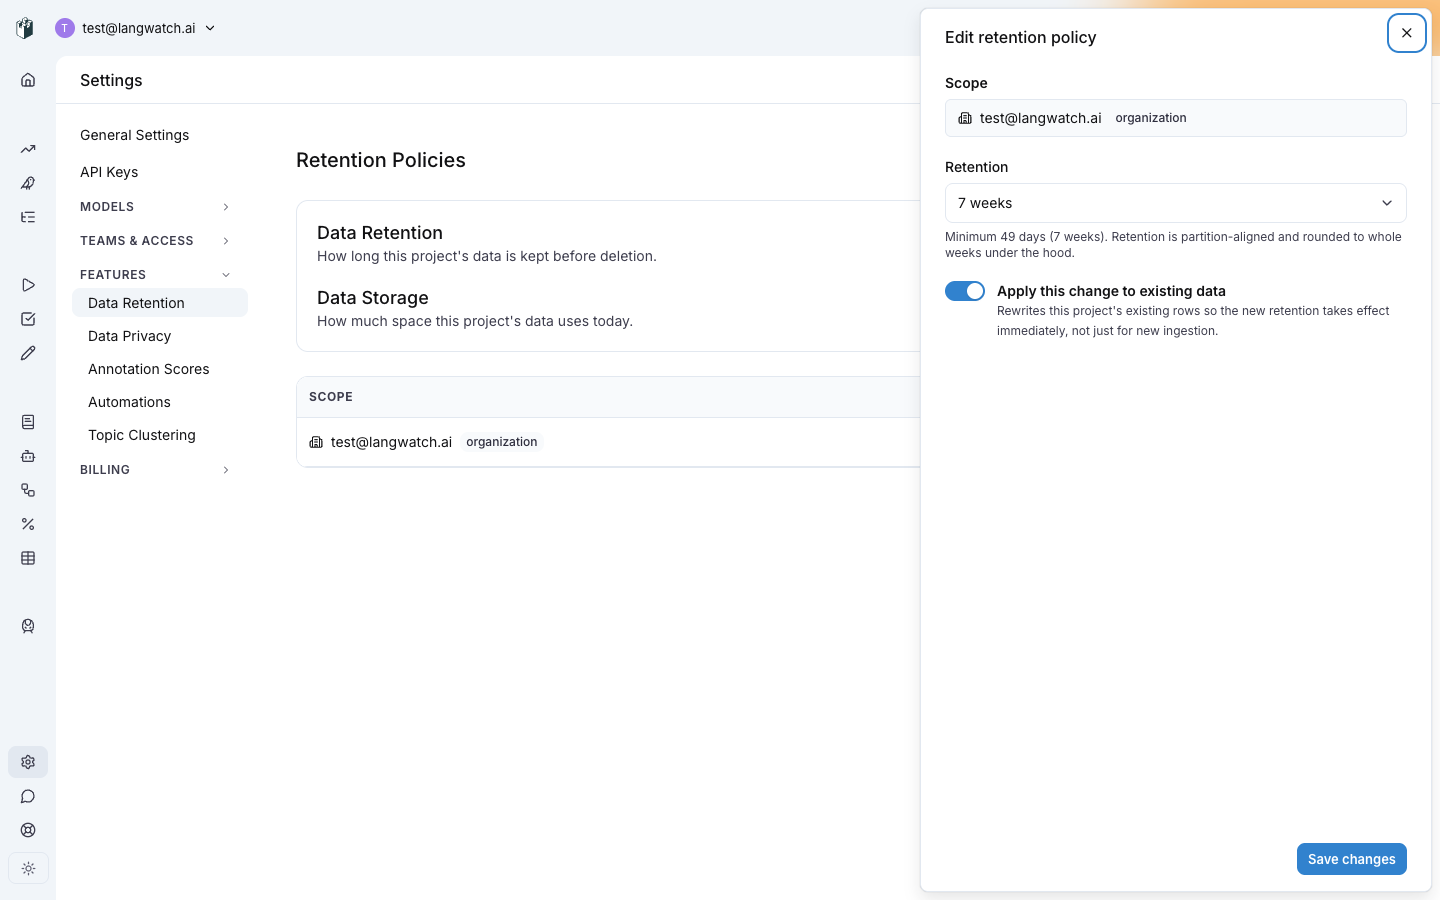The image size is (1440, 900).
Task: Click the pencil annotations icon
Action: point(28,353)
